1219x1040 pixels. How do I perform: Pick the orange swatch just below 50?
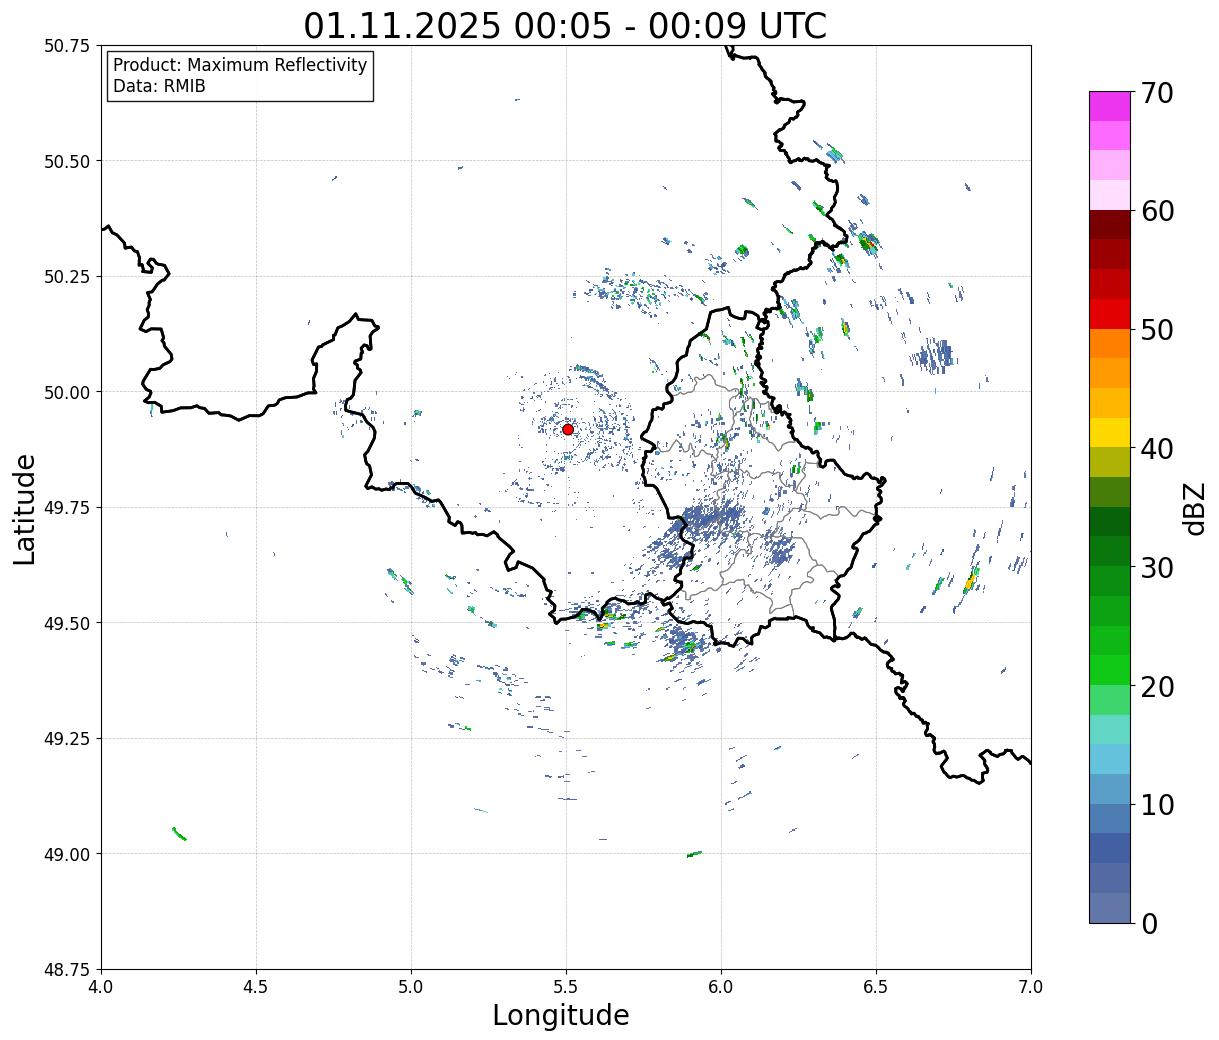pyautogui.click(x=1110, y=344)
